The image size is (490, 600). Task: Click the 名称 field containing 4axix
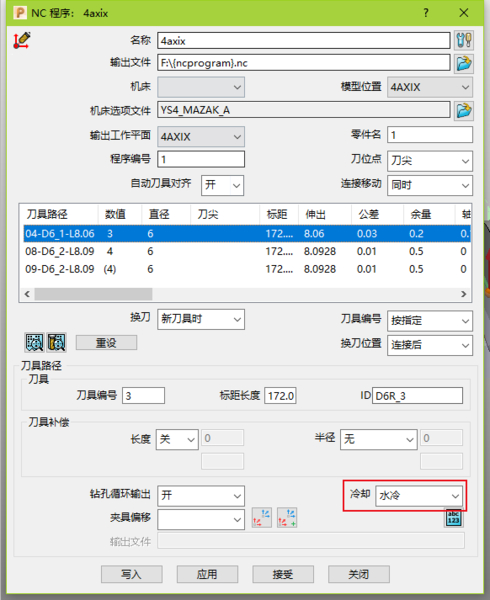click(x=304, y=41)
